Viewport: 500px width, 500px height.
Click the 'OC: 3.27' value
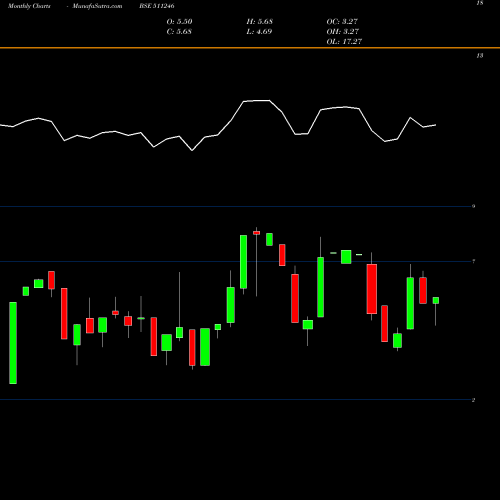pos(342,22)
